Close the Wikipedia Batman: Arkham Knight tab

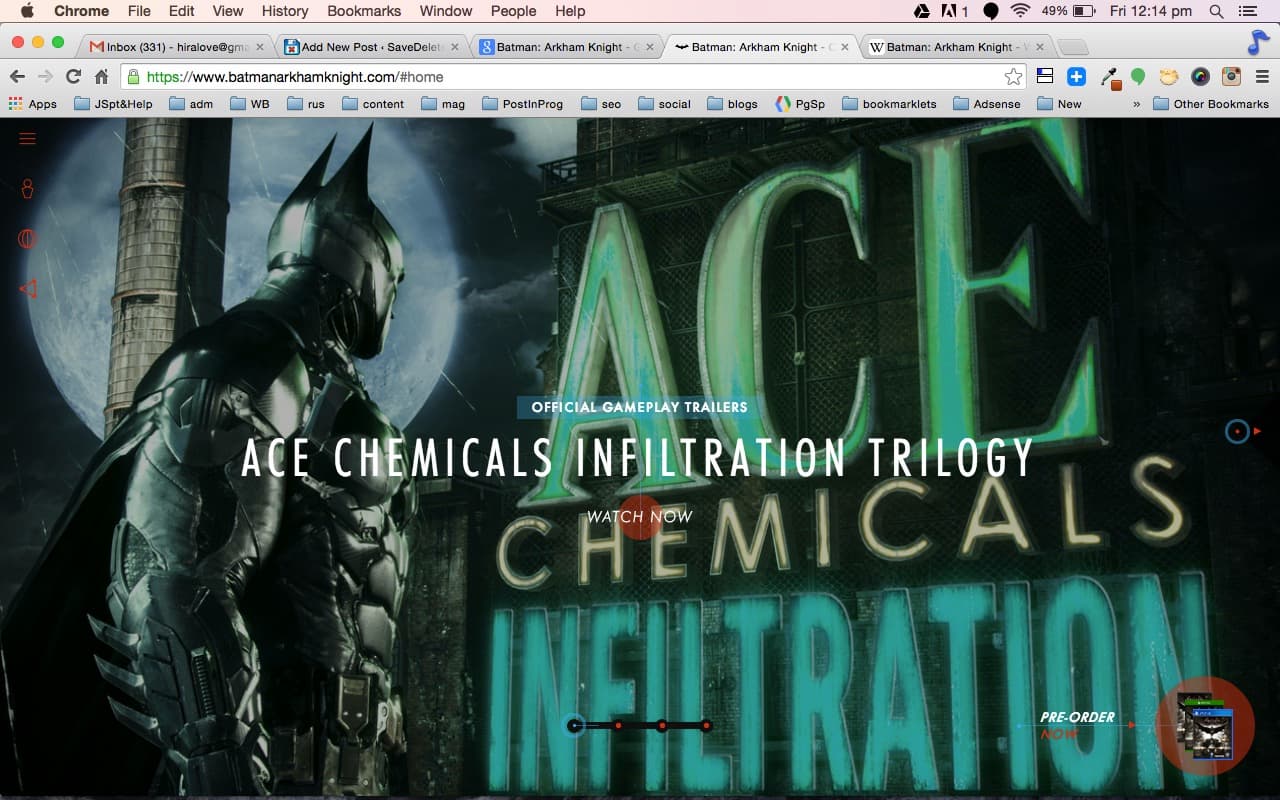click(1040, 47)
